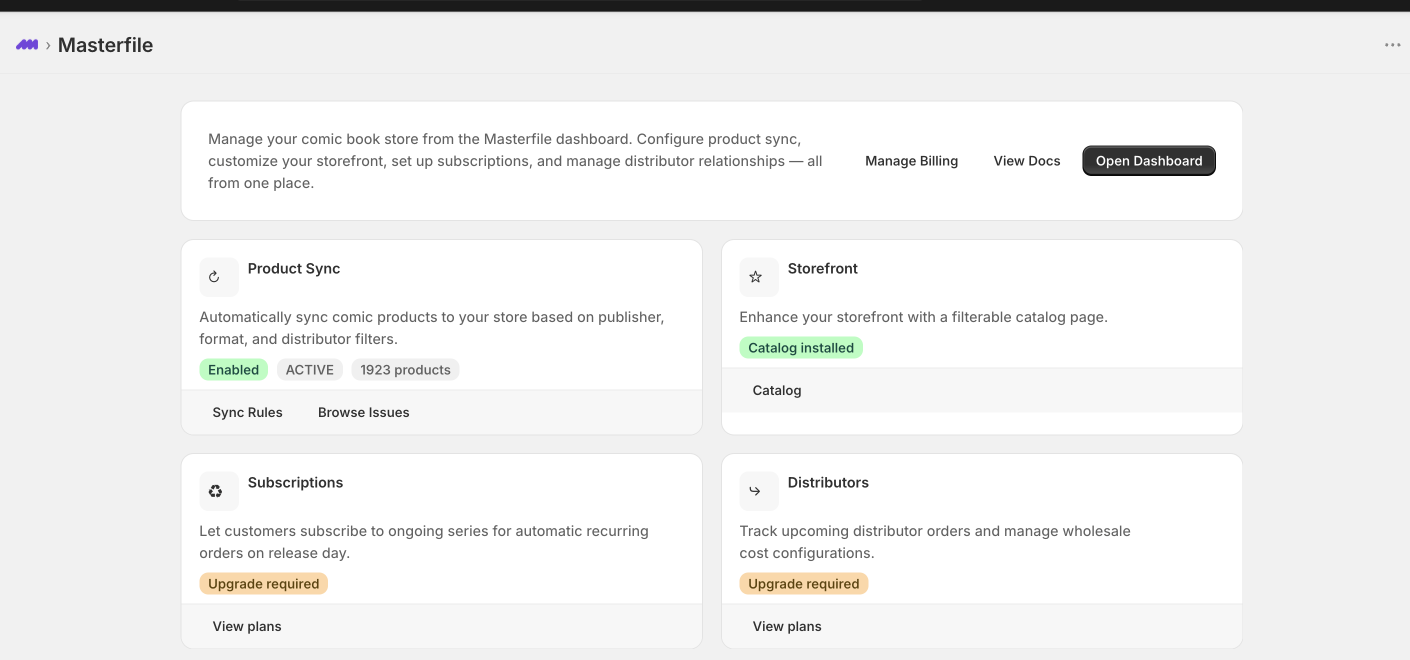Go to Sync Rules
Screen dimensions: 1410x660
coord(248,412)
